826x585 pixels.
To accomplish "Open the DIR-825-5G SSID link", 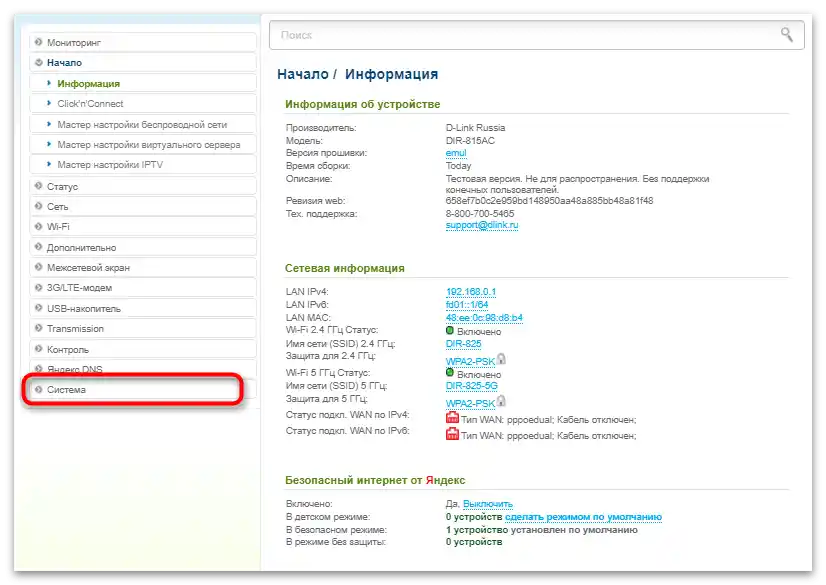I will (x=471, y=385).
